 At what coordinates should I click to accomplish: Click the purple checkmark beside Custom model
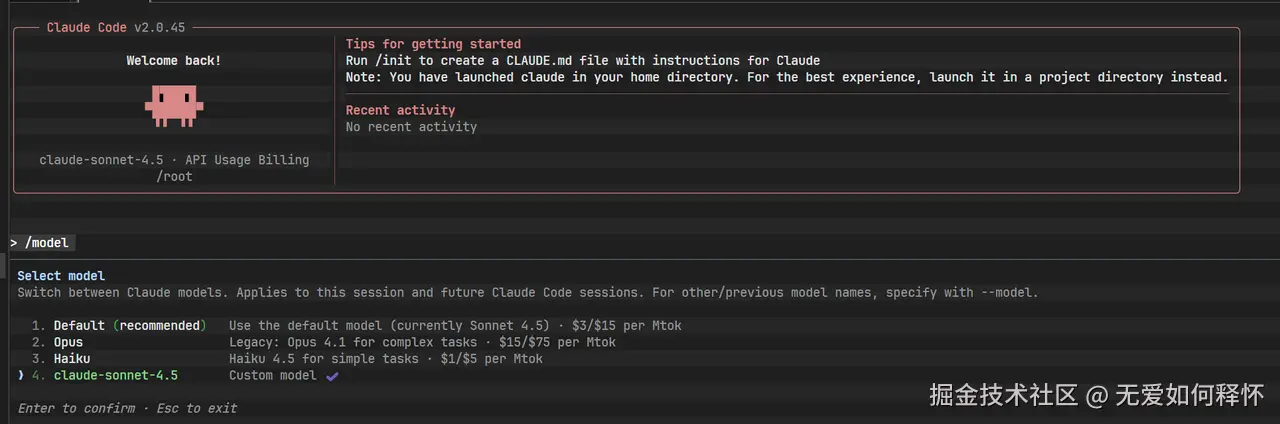pos(332,376)
